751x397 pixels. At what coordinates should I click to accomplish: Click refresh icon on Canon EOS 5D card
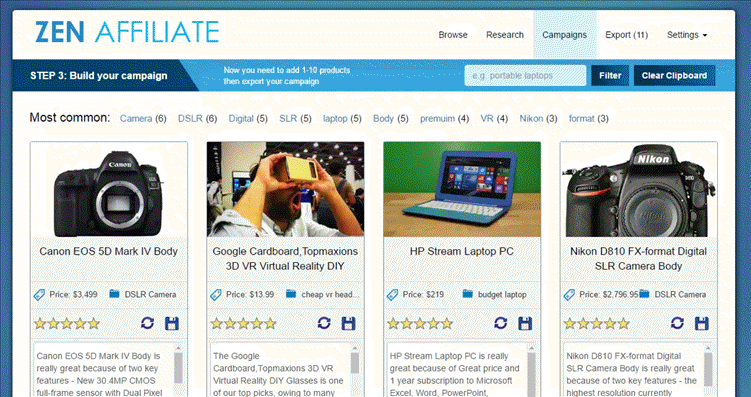(x=148, y=323)
